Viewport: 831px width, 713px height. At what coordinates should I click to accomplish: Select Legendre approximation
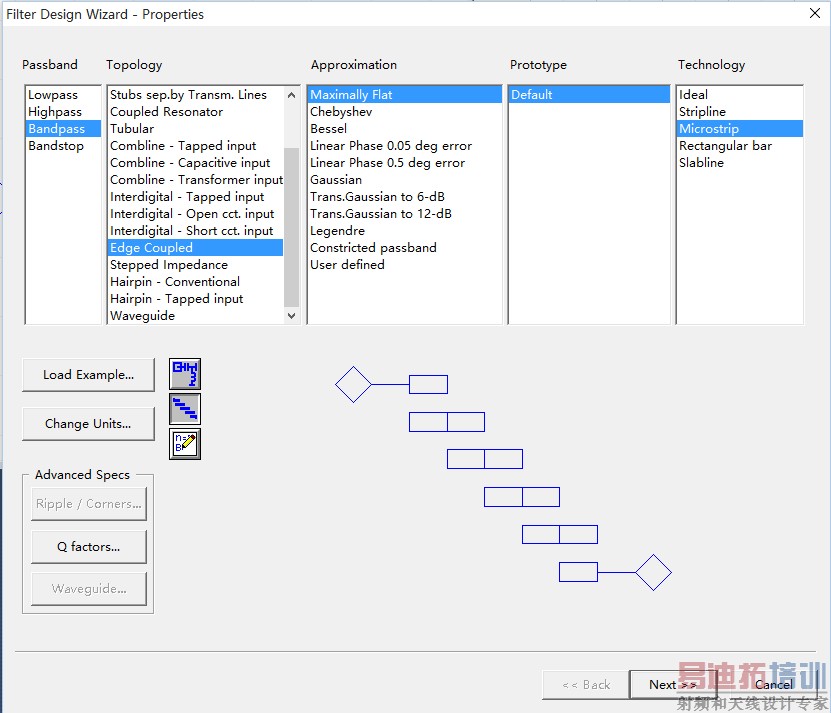tap(404, 231)
